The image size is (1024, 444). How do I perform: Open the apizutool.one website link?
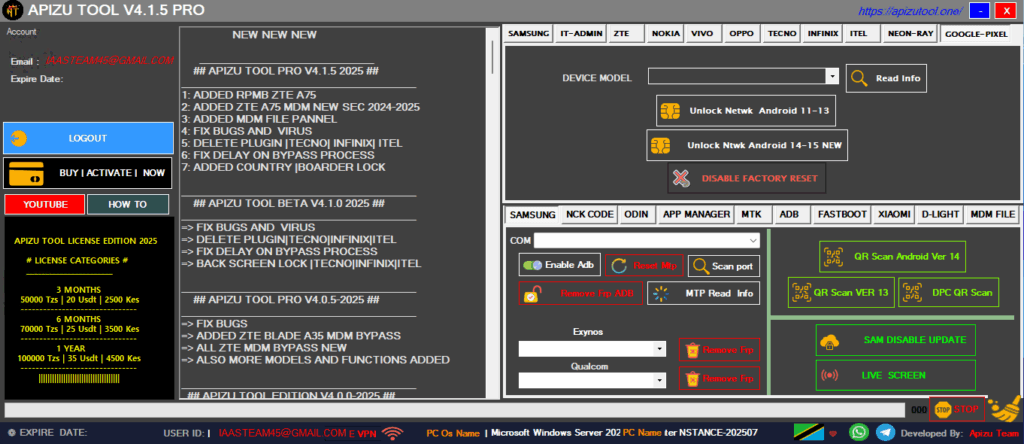tap(896, 11)
